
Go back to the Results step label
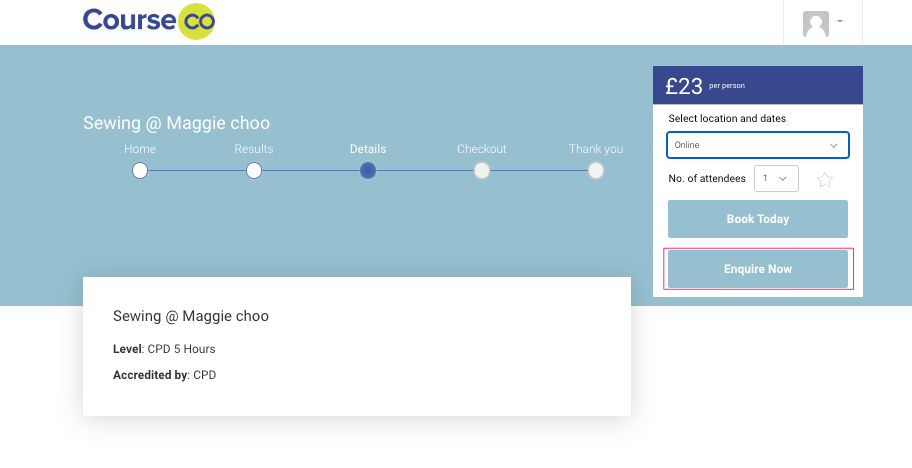(254, 149)
